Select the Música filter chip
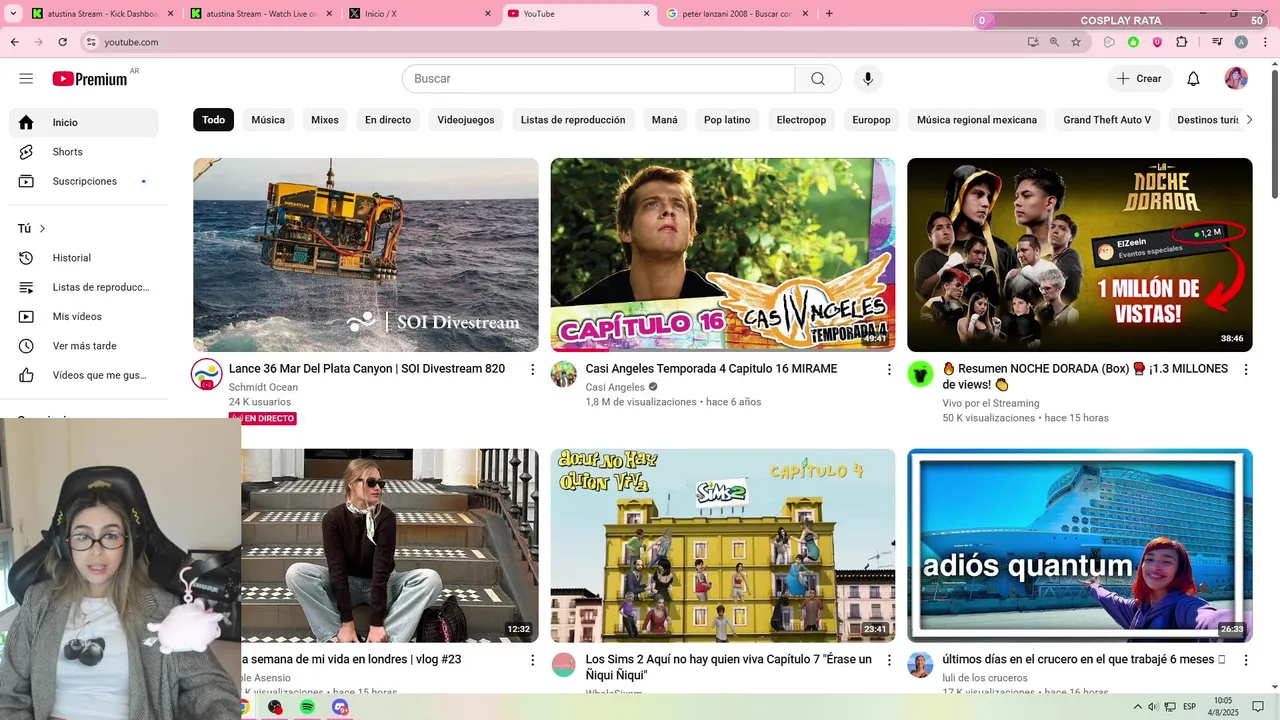 click(268, 120)
